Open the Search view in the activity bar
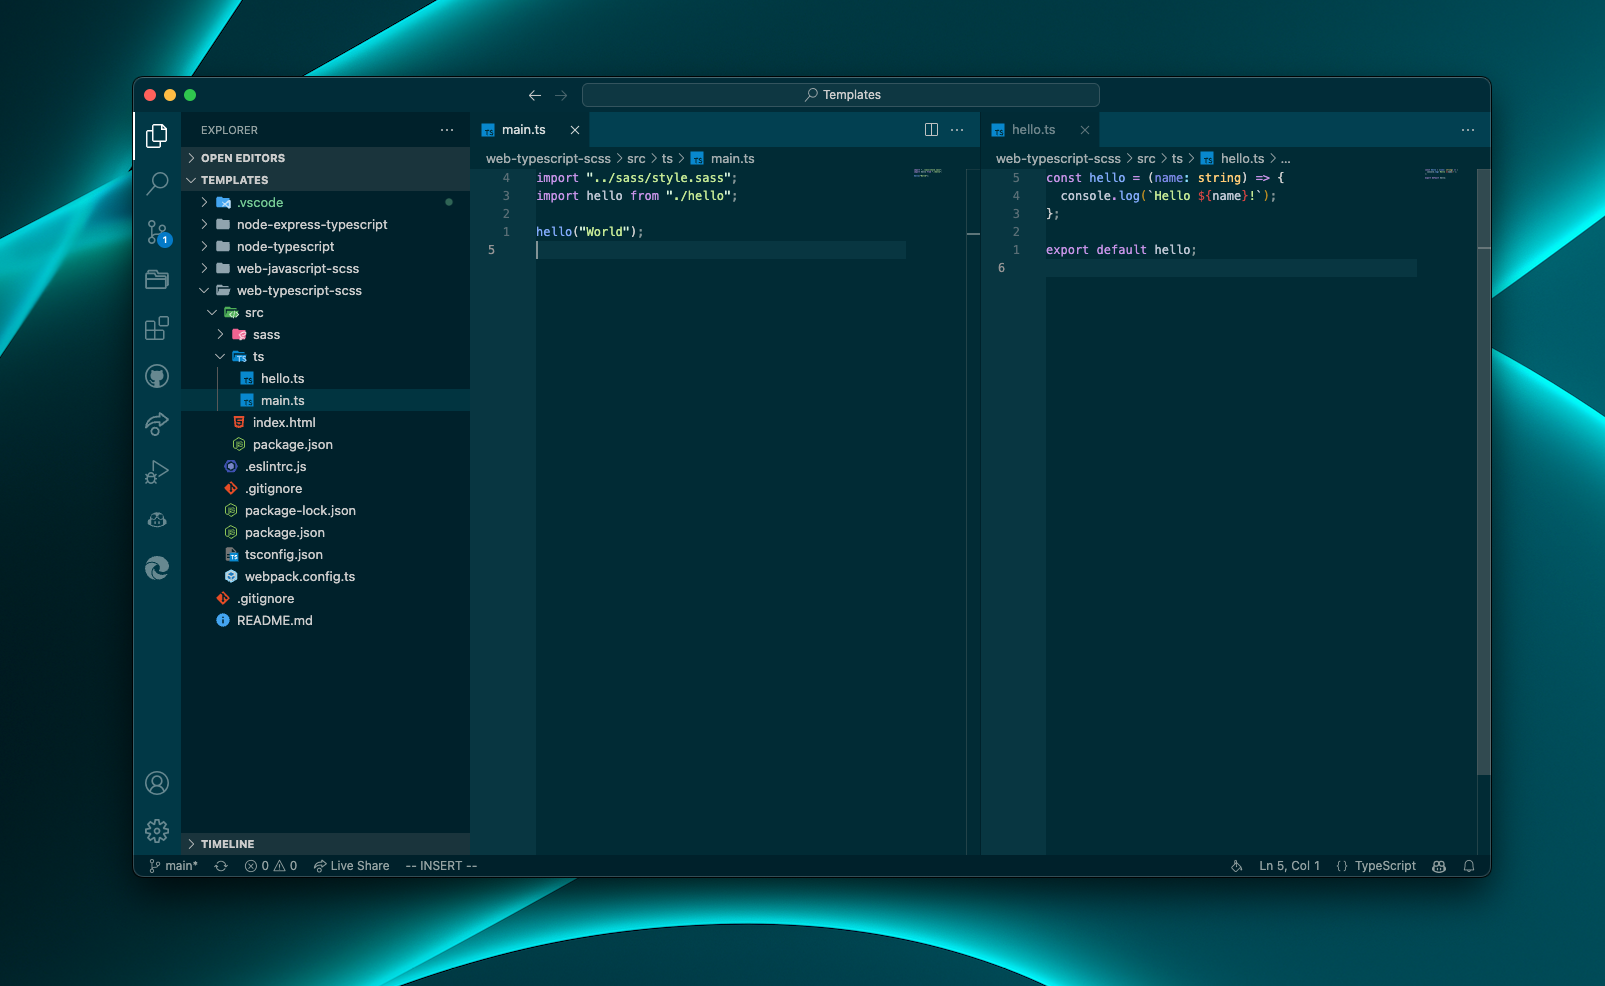 156,184
